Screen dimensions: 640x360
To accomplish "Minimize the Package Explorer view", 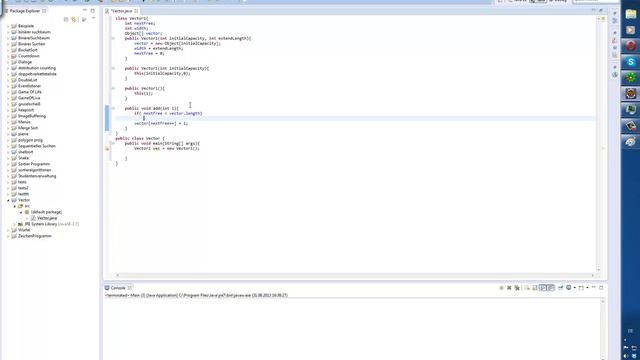I will click(85, 11).
